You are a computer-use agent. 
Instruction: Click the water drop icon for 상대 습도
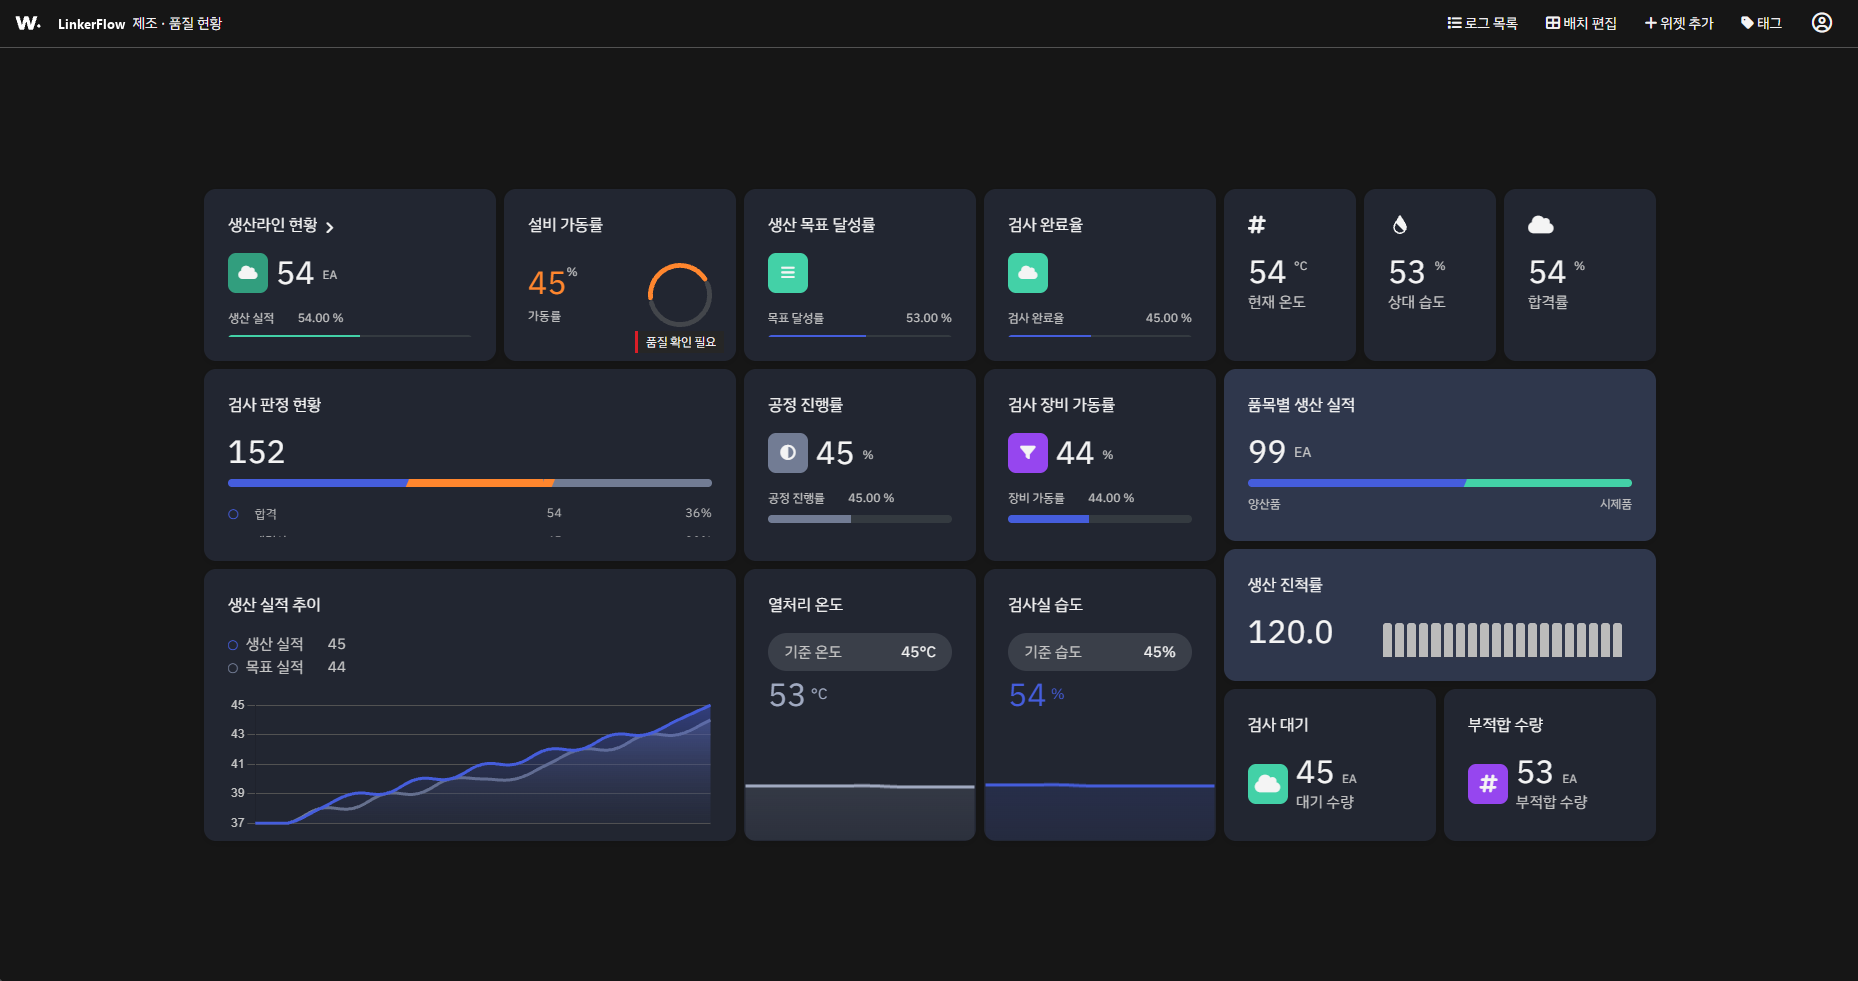[1400, 225]
